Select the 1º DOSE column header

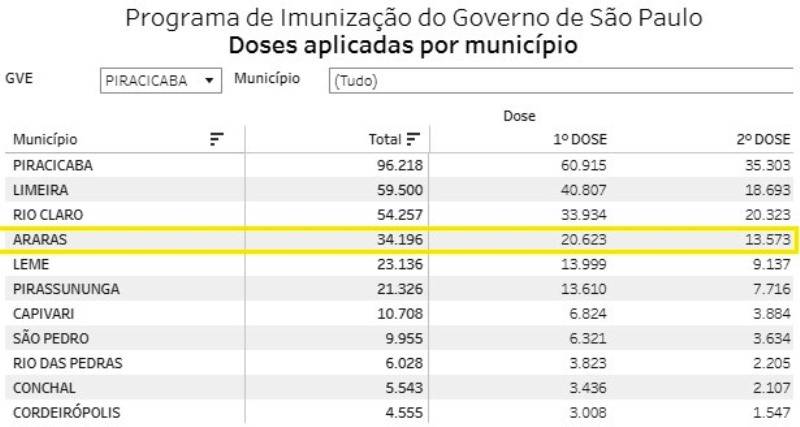[x=580, y=140]
